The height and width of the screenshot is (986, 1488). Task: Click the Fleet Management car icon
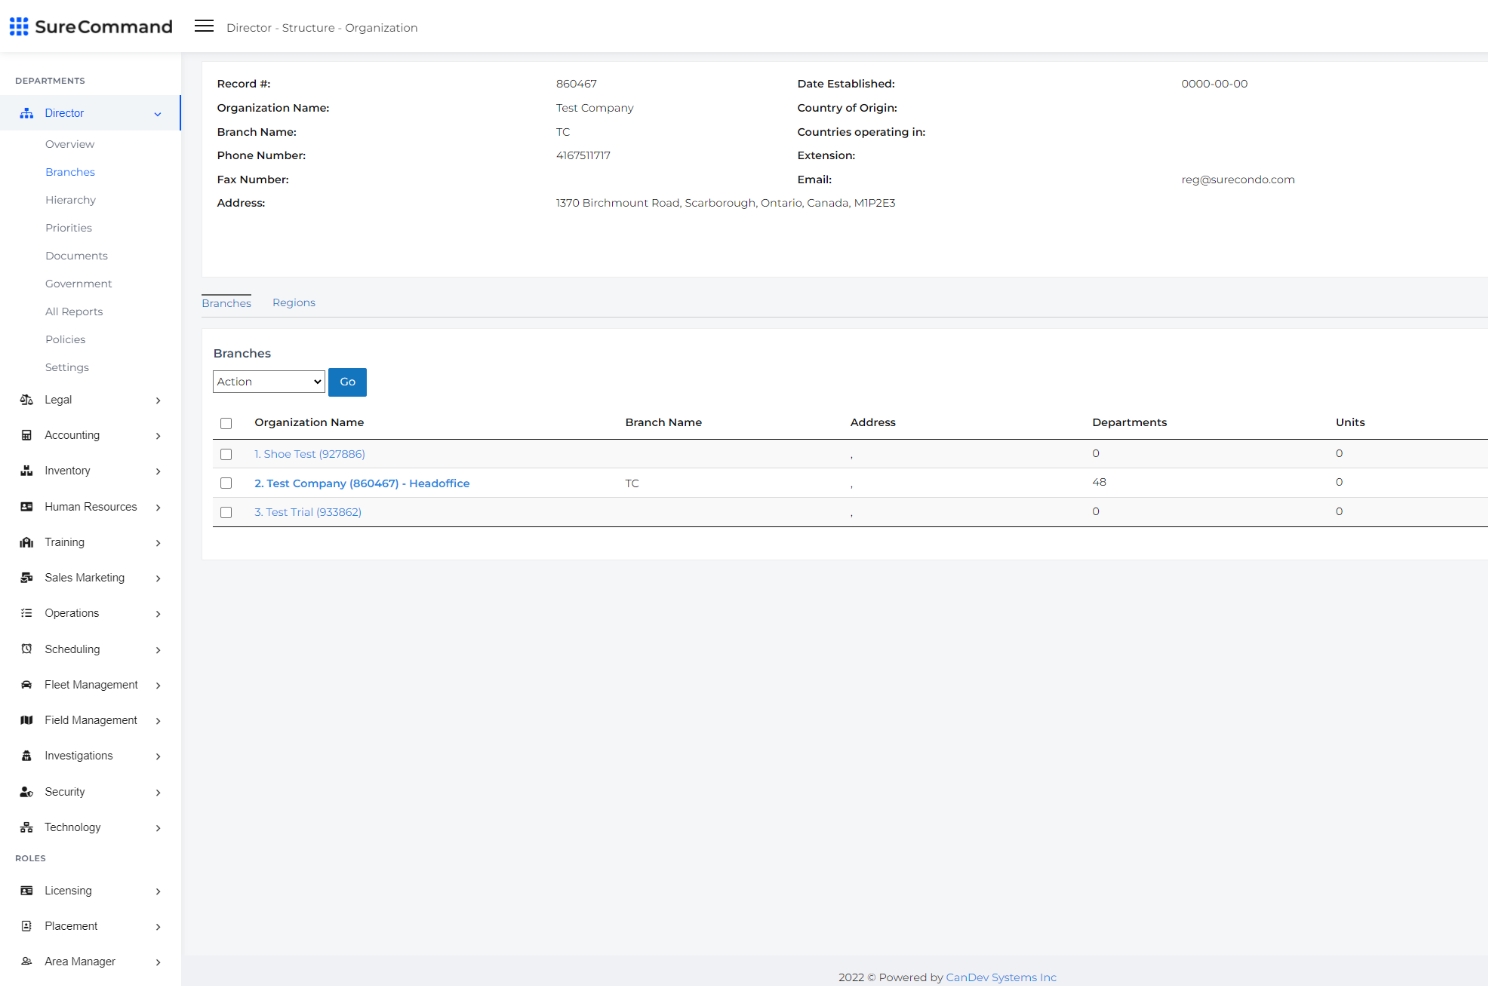[27, 685]
